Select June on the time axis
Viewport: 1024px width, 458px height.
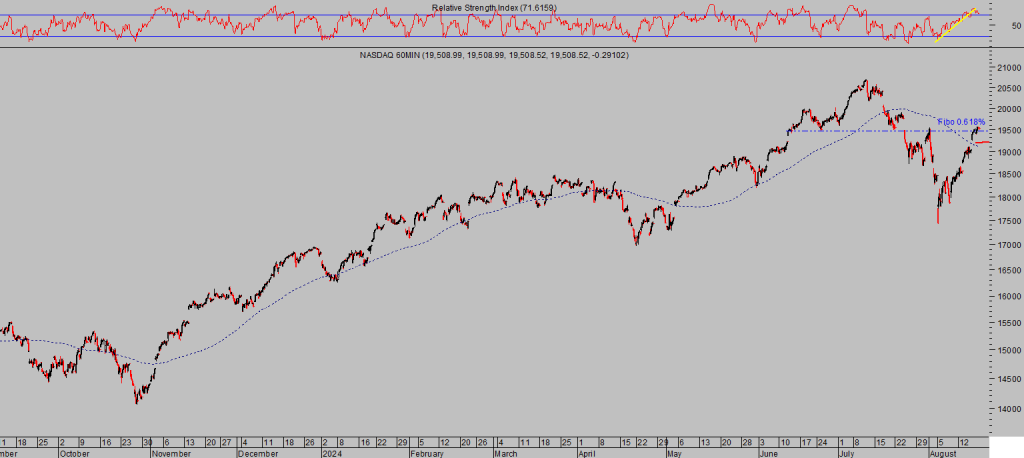[x=770, y=452]
